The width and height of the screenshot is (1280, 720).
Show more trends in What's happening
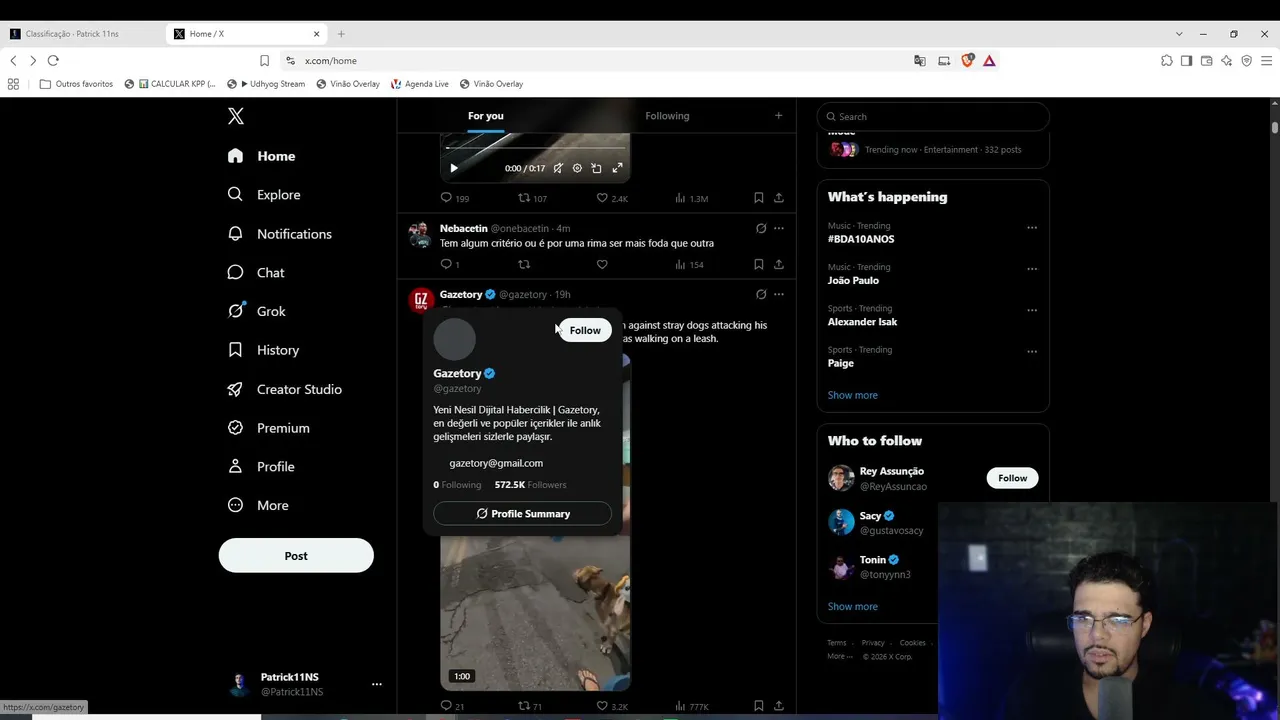853,395
